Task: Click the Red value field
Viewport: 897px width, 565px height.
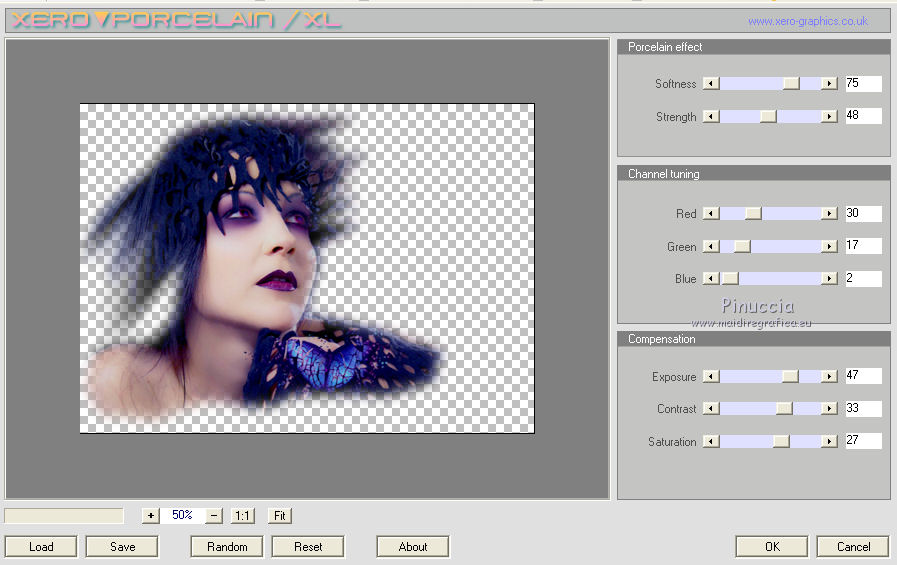Action: click(863, 213)
